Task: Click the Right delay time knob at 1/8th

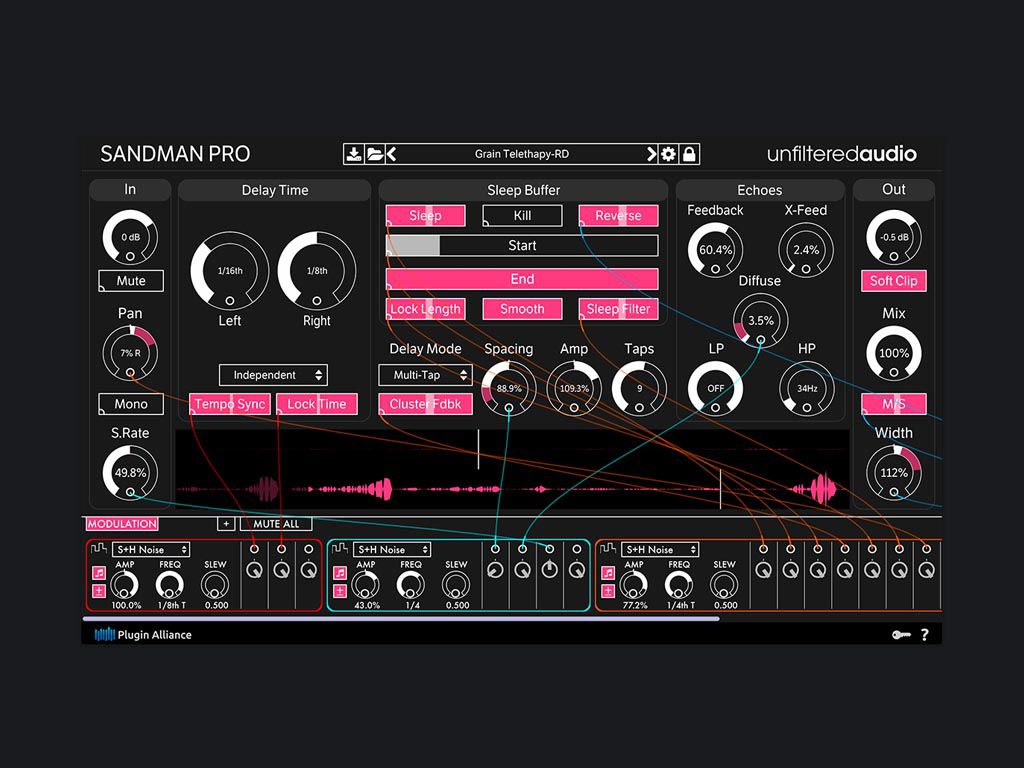Action: coord(317,270)
